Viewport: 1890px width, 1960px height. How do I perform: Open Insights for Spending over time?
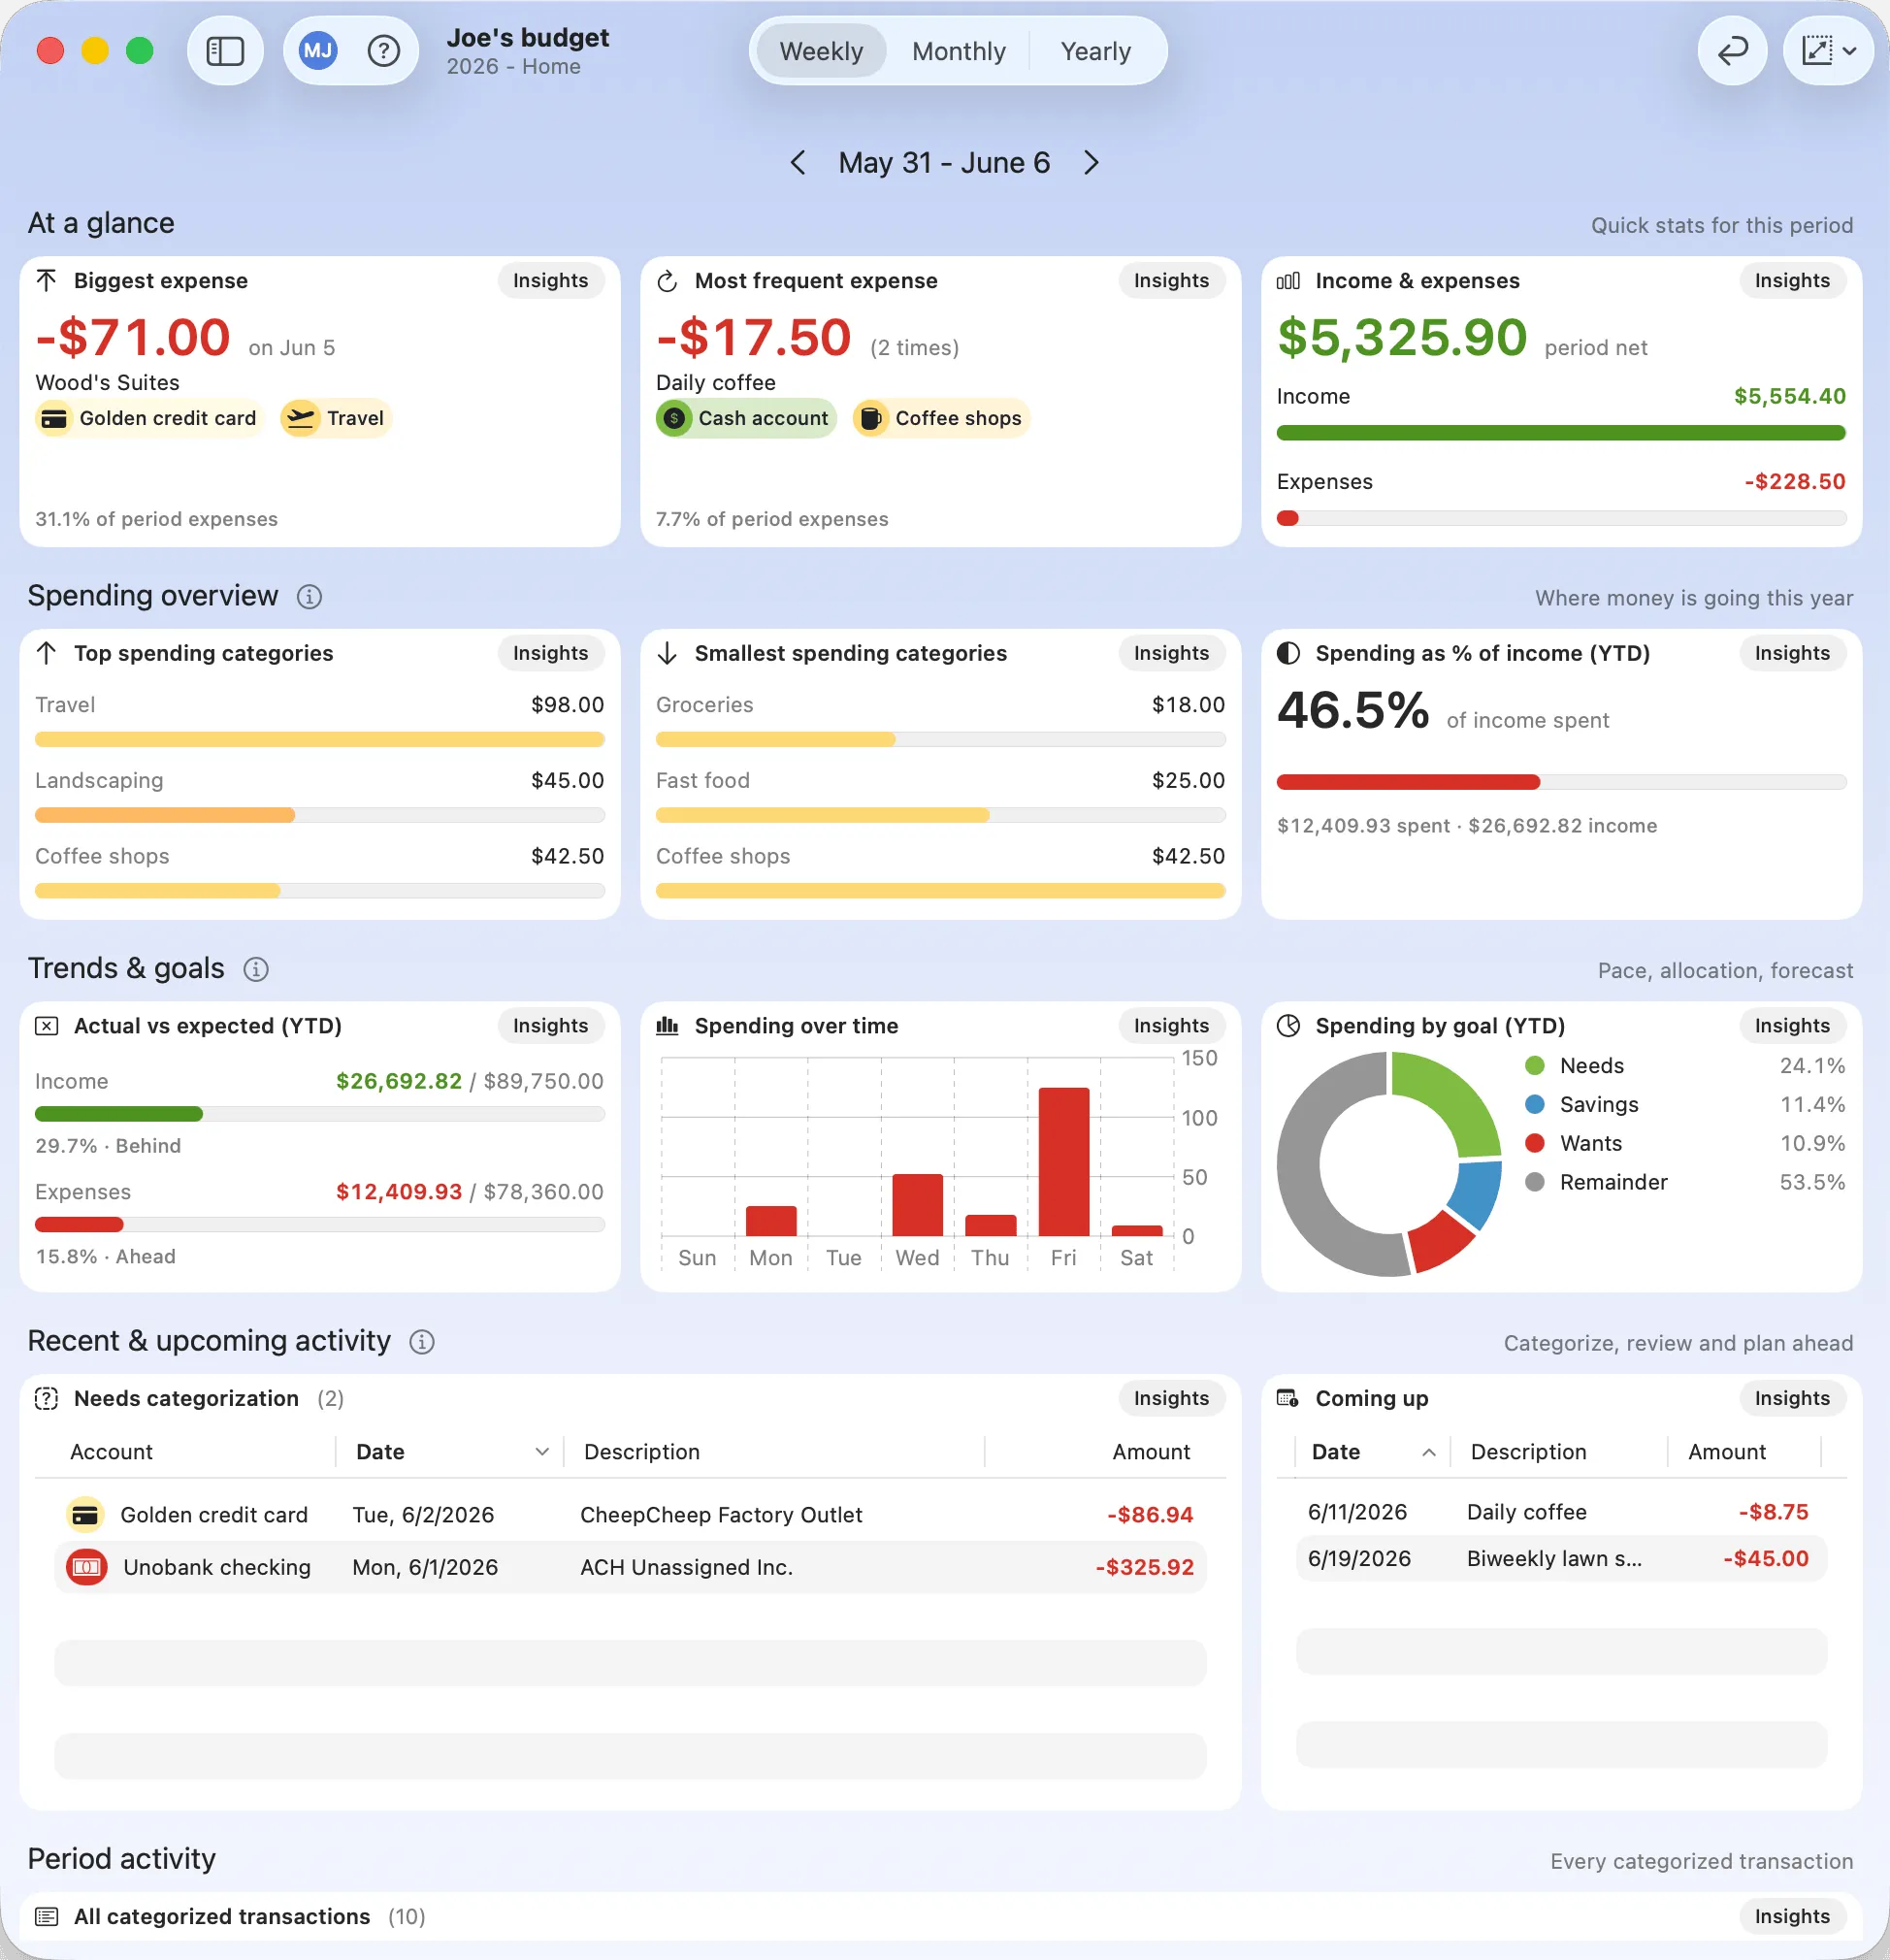[x=1171, y=1026]
